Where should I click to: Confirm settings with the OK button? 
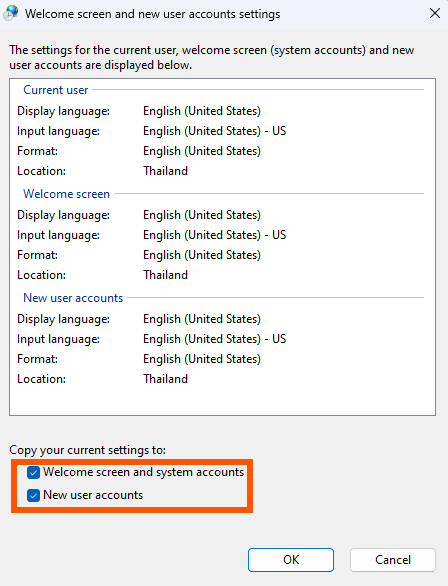[291, 560]
